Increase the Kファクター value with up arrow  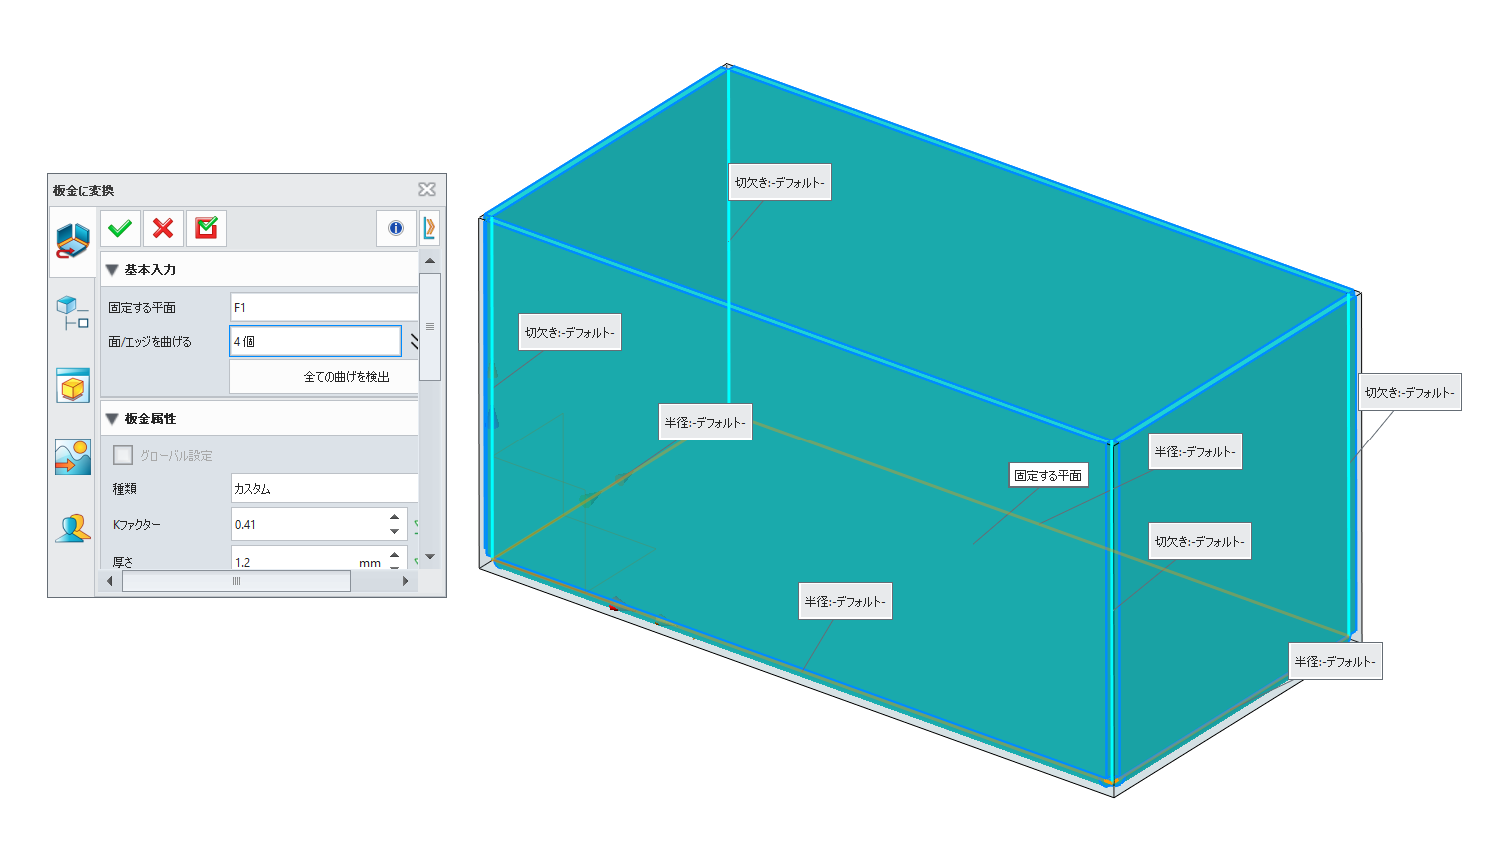point(395,518)
